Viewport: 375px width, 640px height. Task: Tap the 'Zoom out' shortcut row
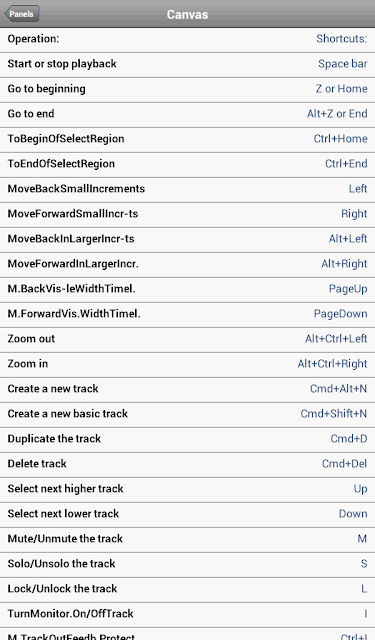pos(187,339)
